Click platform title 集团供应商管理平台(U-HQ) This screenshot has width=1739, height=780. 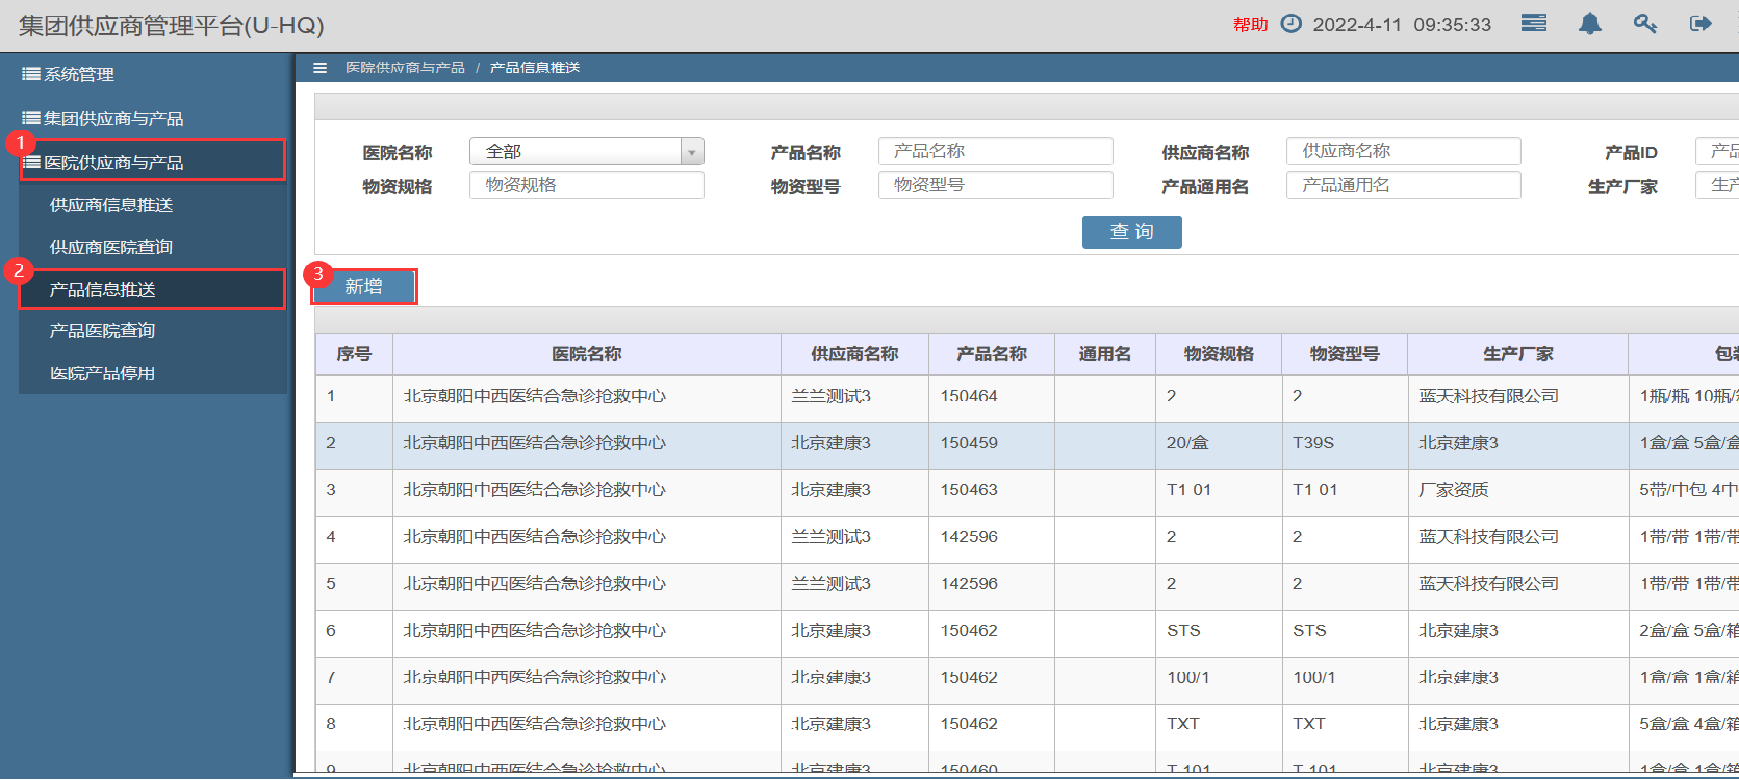(171, 25)
